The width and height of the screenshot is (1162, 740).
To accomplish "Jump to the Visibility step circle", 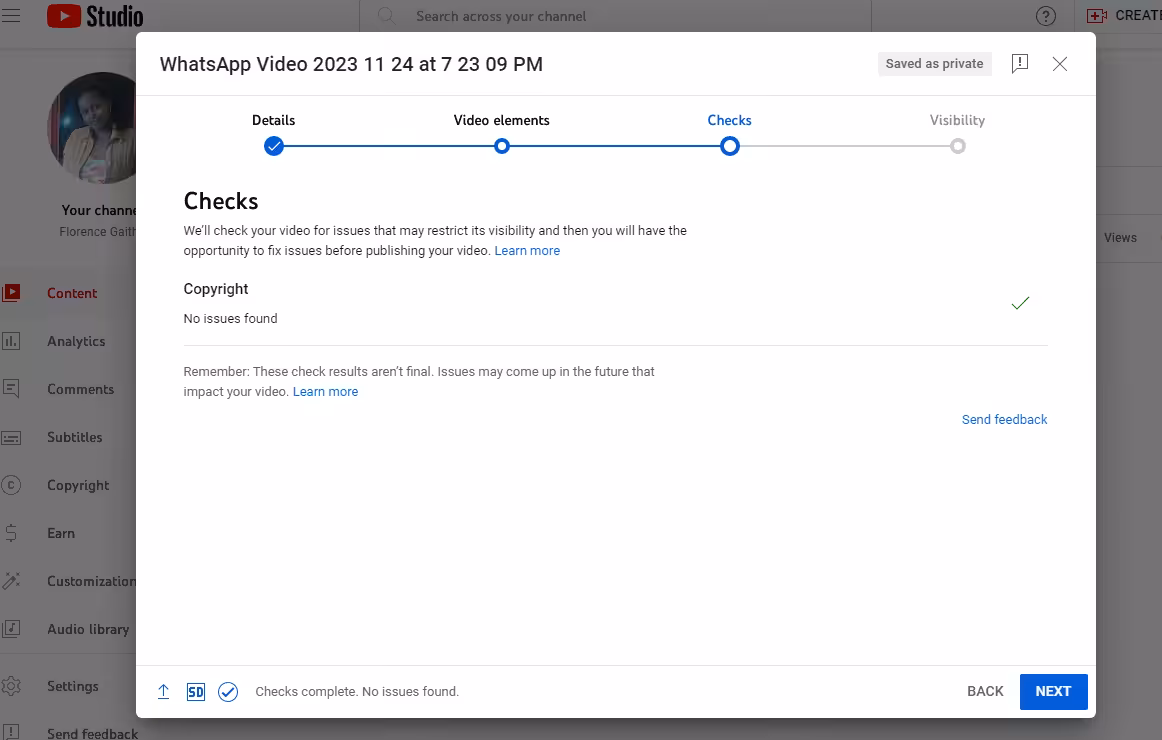I will tap(957, 147).
